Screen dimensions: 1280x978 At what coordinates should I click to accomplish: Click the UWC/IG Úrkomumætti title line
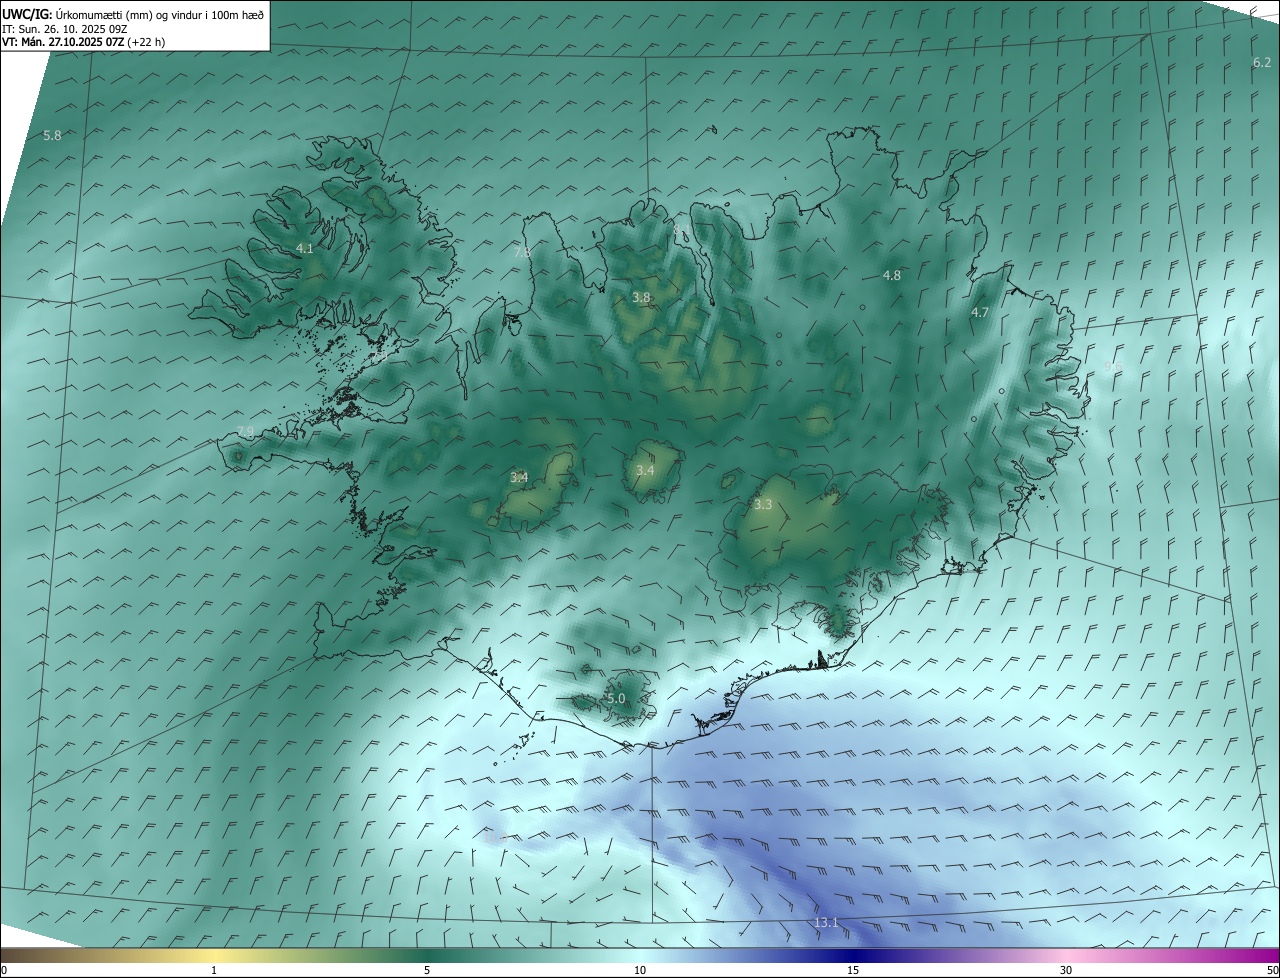133,14
